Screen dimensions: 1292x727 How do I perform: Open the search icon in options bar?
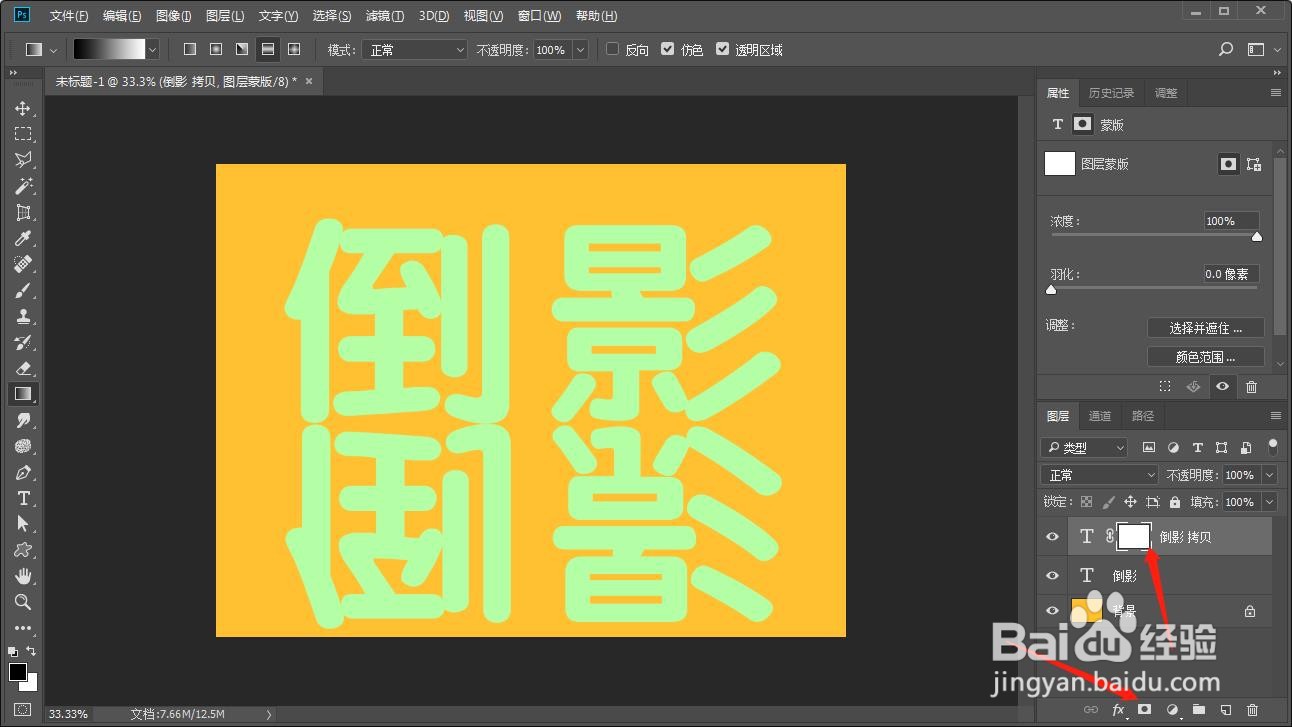tap(1226, 49)
